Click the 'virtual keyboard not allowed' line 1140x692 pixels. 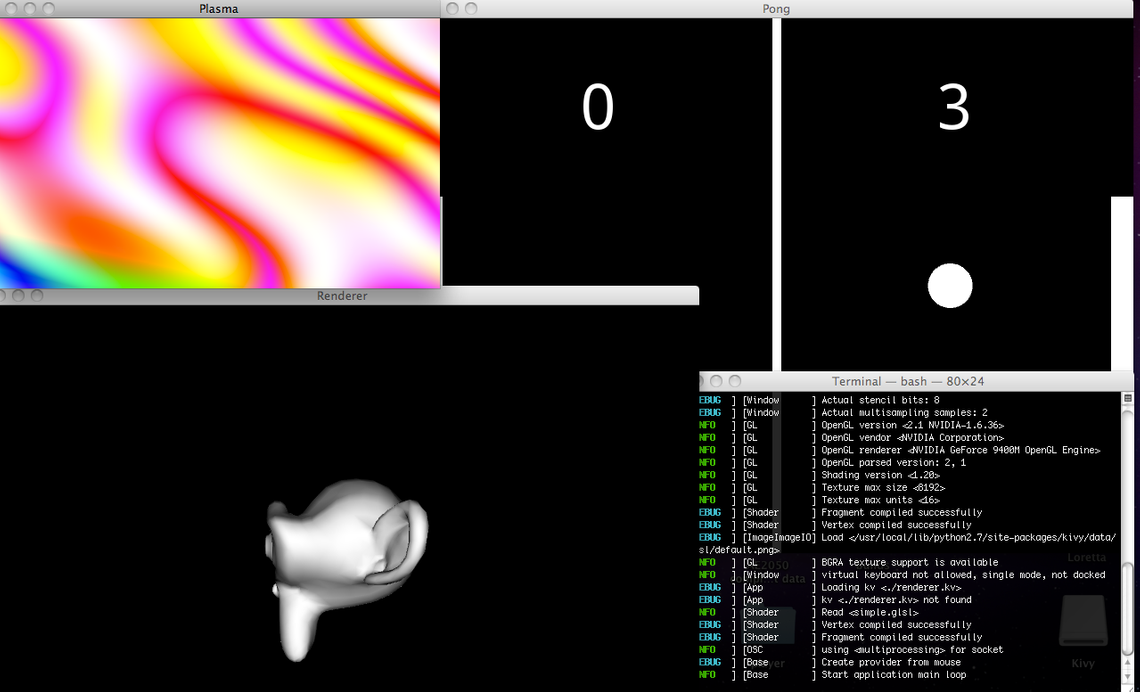coord(963,575)
